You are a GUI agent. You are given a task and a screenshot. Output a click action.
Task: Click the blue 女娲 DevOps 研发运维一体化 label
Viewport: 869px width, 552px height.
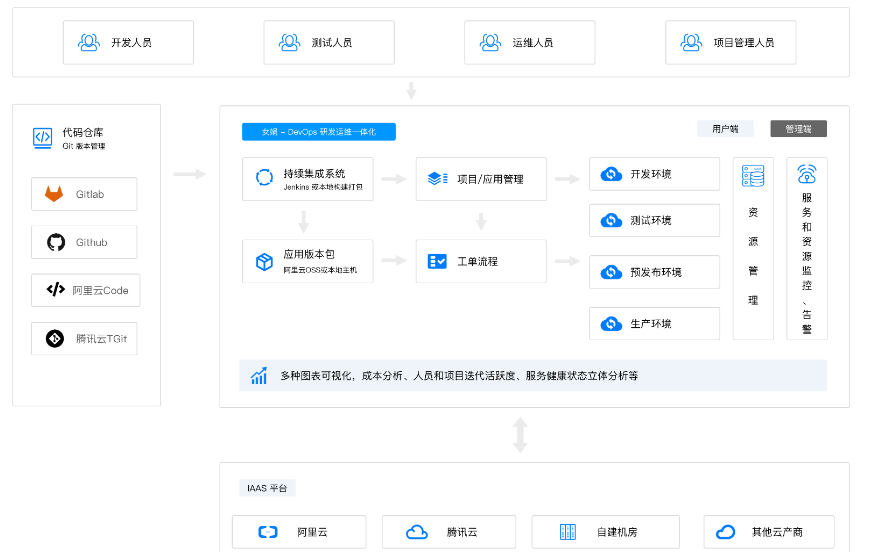pos(319,132)
